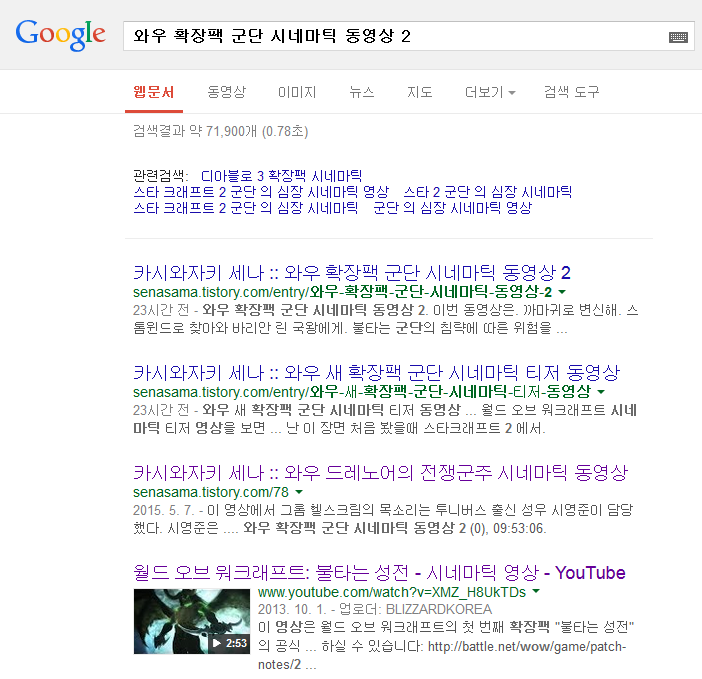Open the Google logo homepage
The width and height of the screenshot is (702, 679).
pyautogui.click(x=60, y=34)
